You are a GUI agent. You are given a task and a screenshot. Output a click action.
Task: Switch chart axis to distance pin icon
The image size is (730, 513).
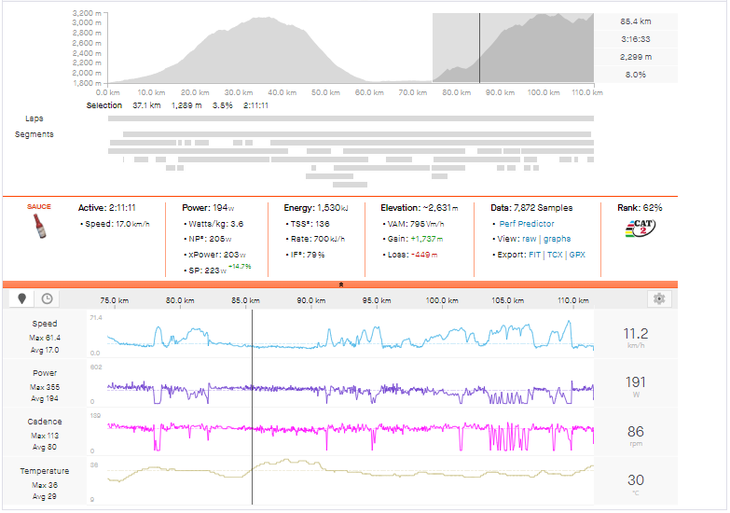point(22,299)
